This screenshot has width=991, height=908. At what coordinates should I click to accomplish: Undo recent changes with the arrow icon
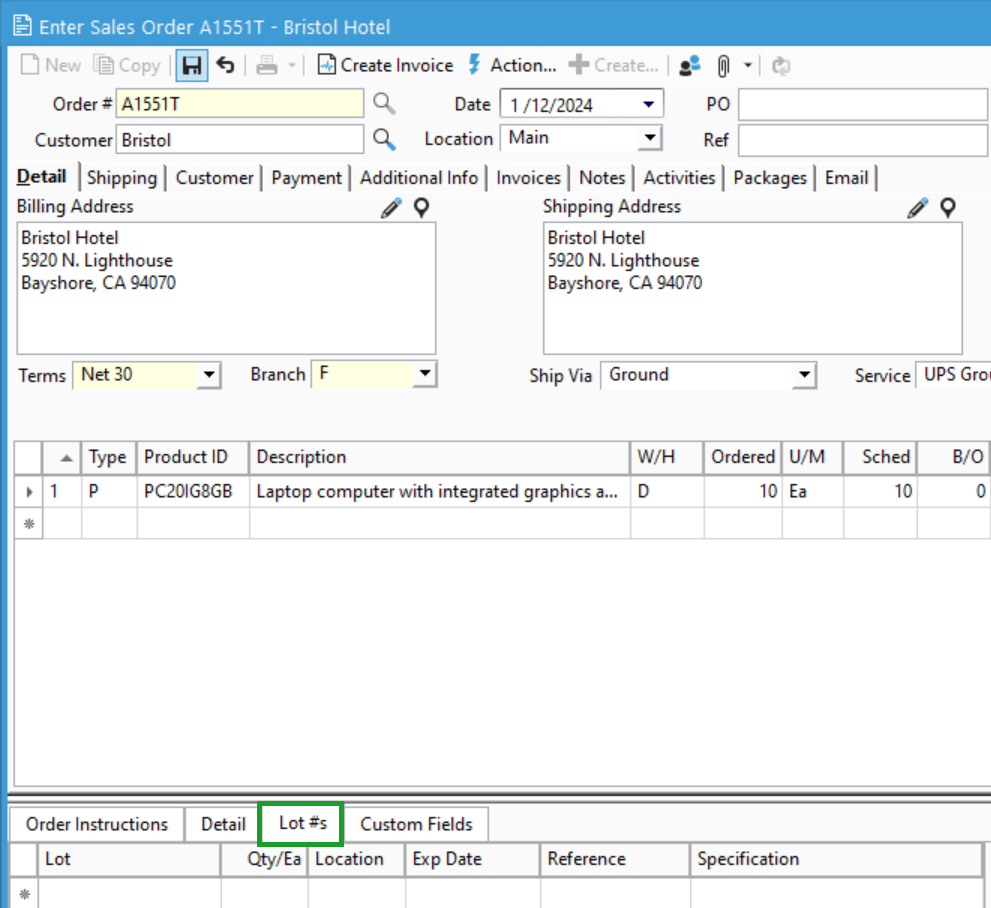tap(222, 65)
